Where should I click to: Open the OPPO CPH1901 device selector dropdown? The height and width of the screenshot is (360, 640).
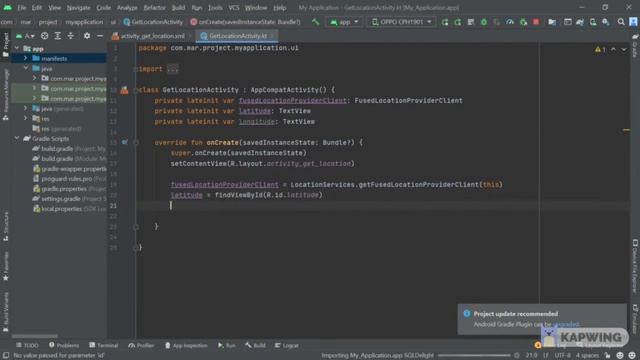pyautogui.click(x=401, y=22)
